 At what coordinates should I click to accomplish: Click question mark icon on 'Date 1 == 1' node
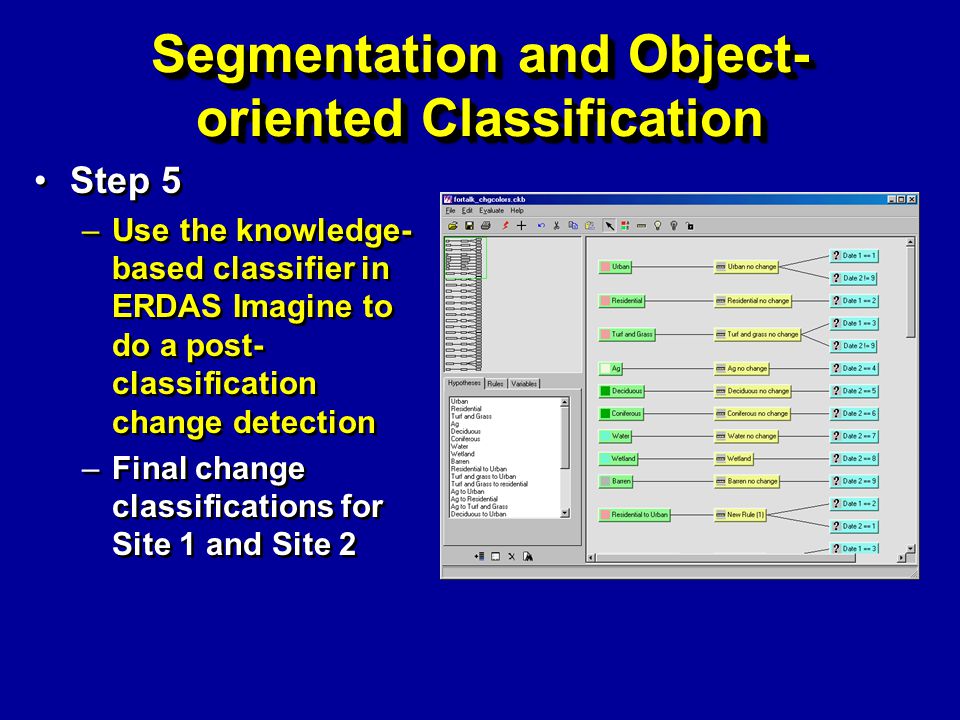[x=836, y=255]
